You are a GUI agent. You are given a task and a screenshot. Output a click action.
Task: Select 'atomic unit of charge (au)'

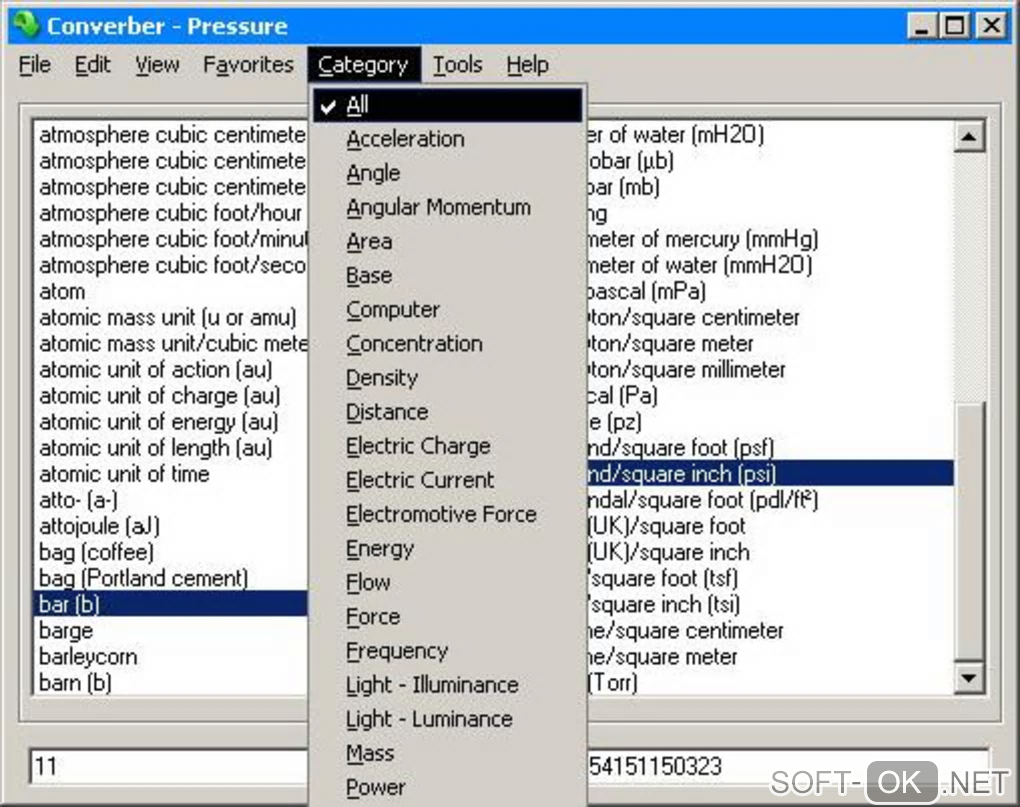170,395
